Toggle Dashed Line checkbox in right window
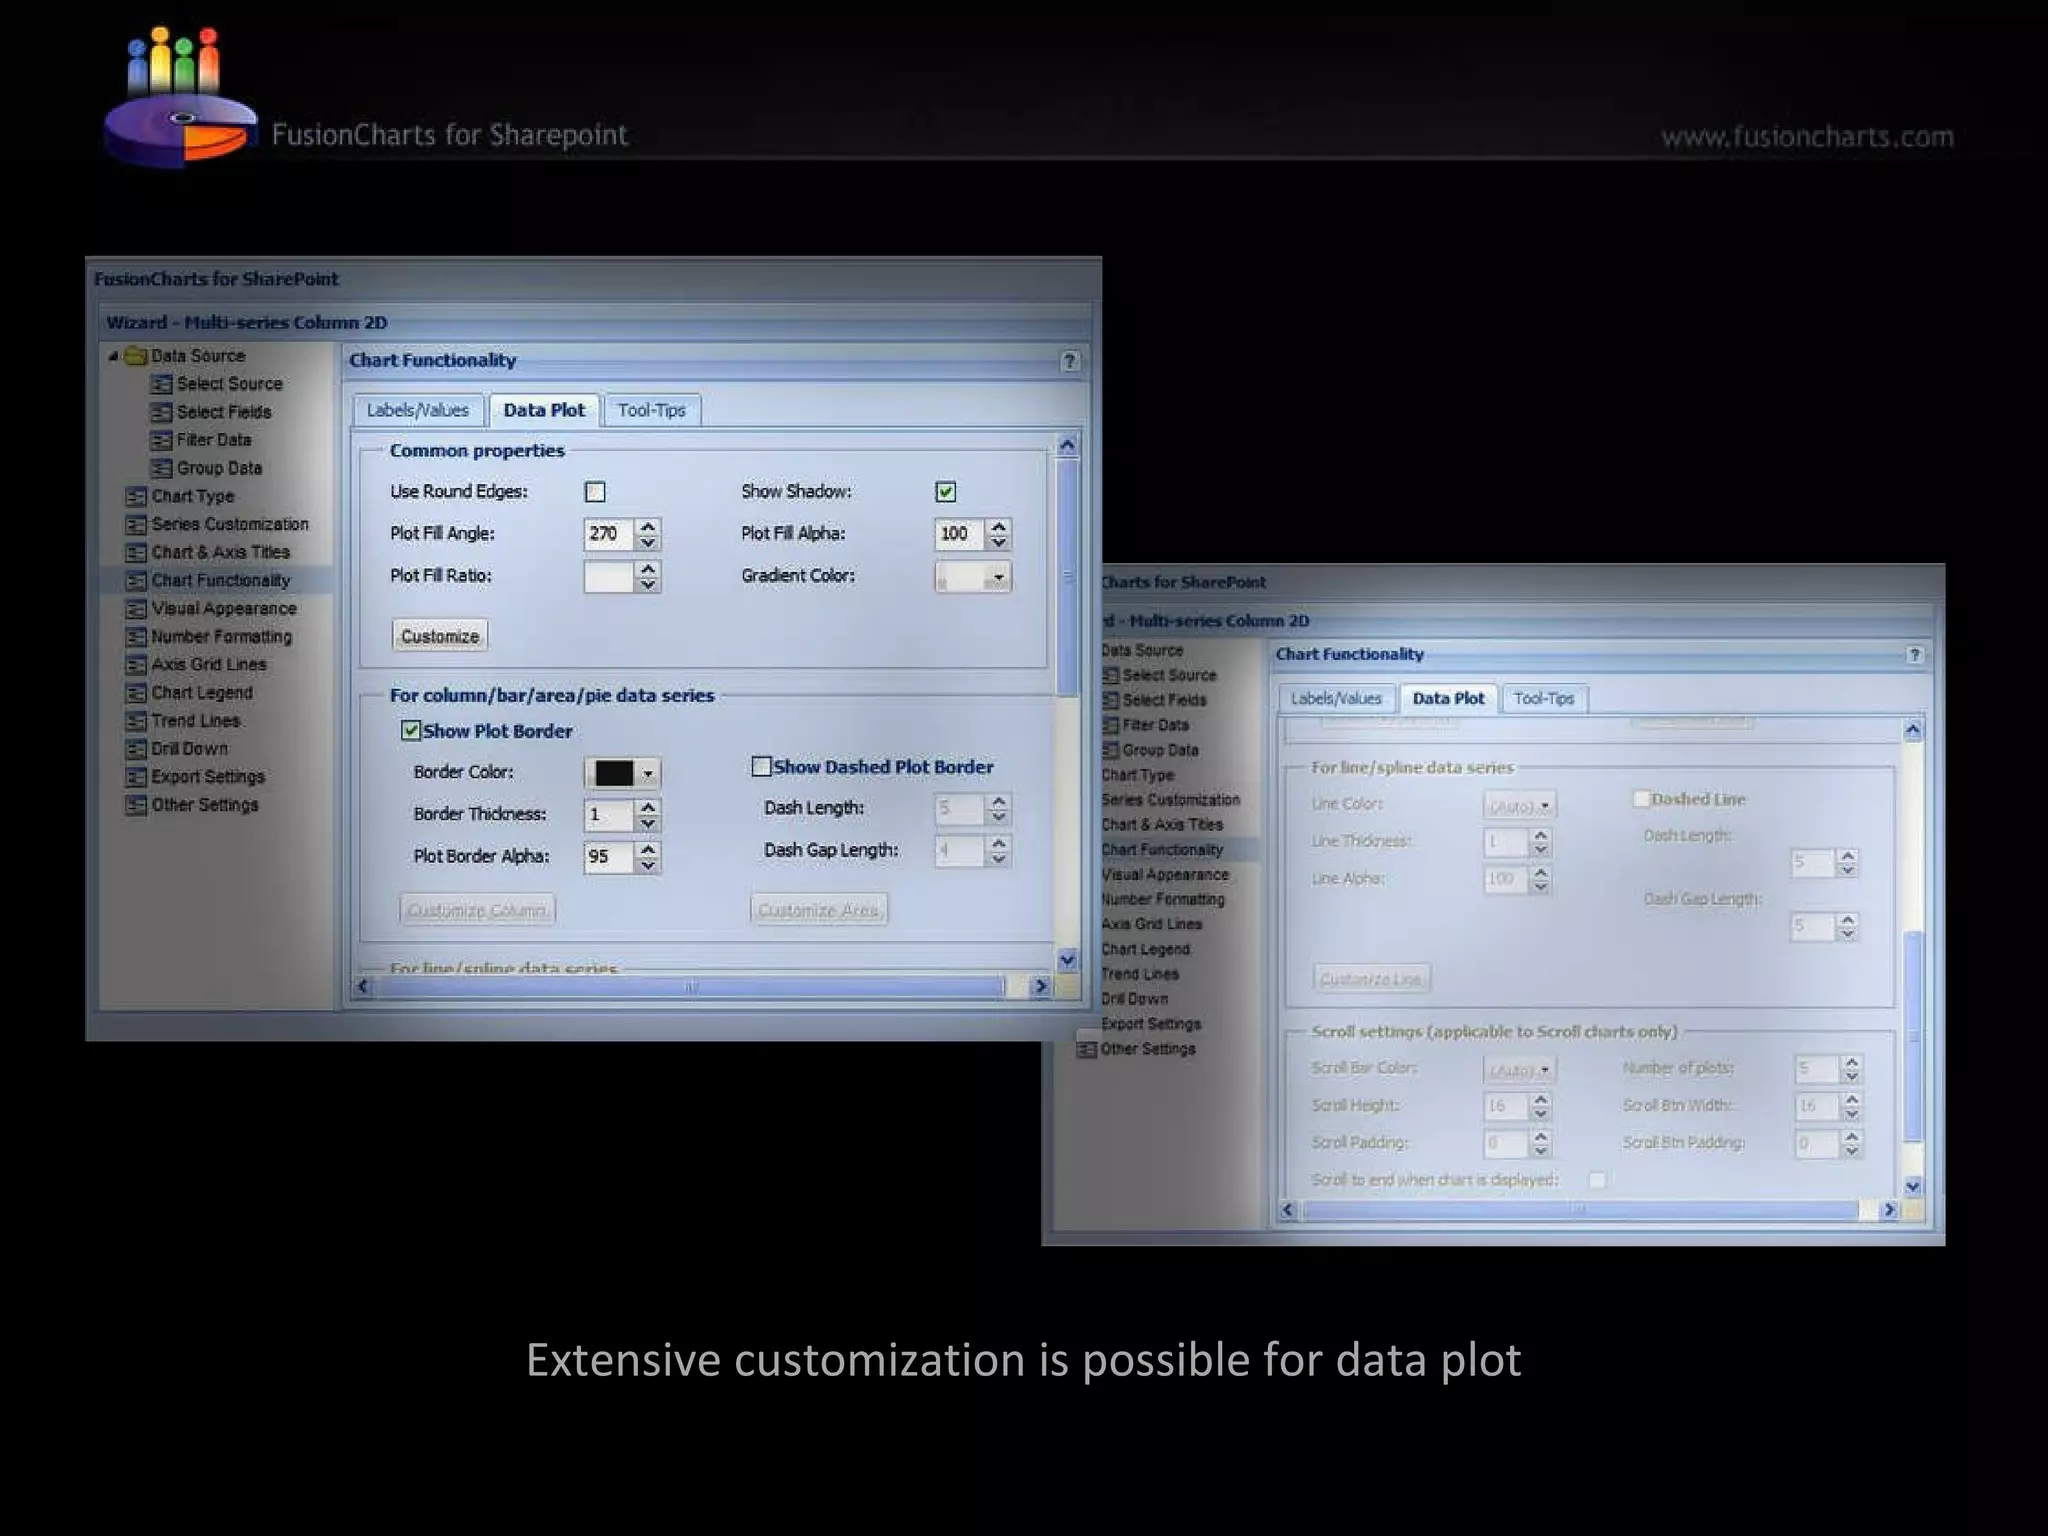This screenshot has height=1536, width=2048. (x=1641, y=798)
